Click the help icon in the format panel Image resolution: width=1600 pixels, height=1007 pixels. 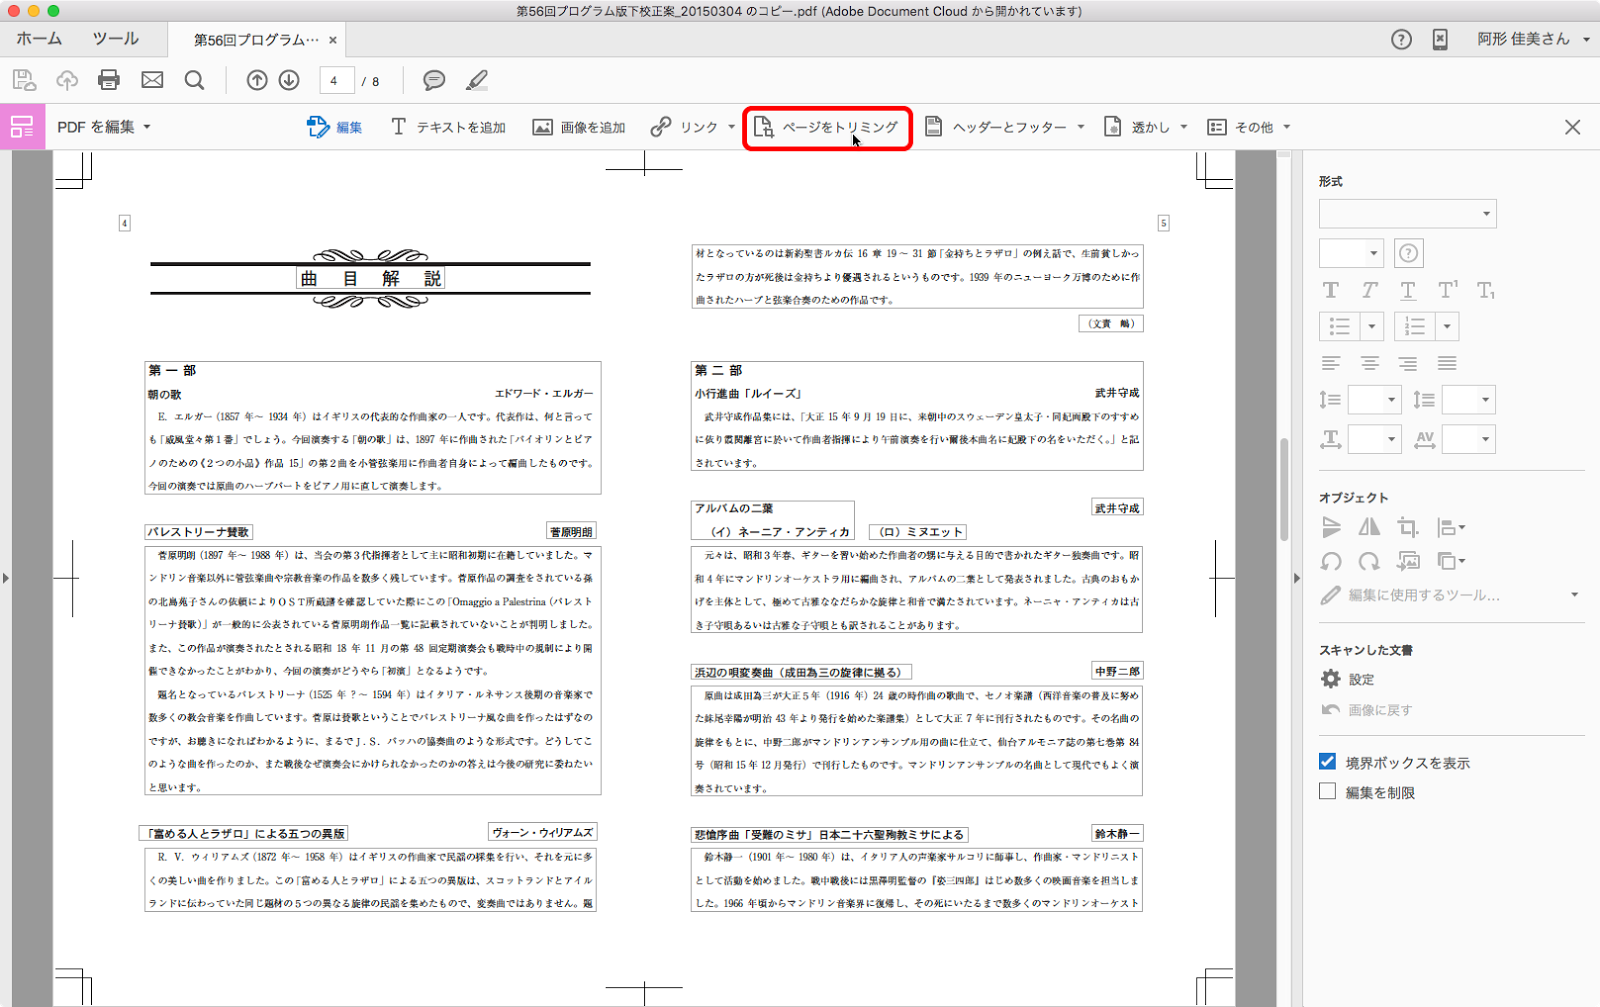[1408, 253]
